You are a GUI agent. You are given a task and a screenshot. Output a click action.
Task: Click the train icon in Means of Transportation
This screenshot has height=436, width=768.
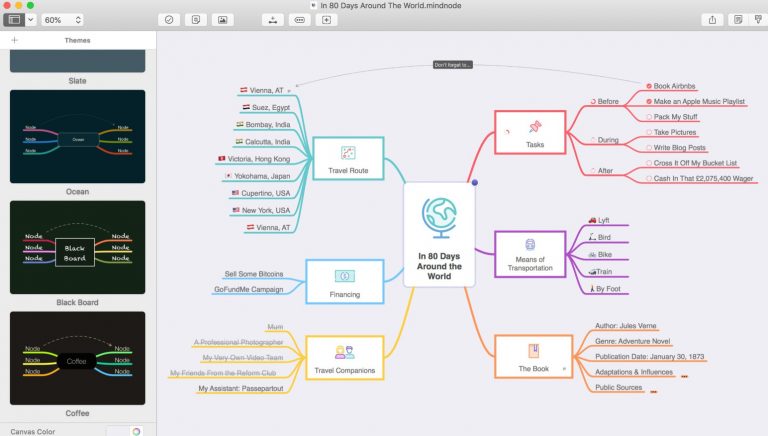coord(530,244)
